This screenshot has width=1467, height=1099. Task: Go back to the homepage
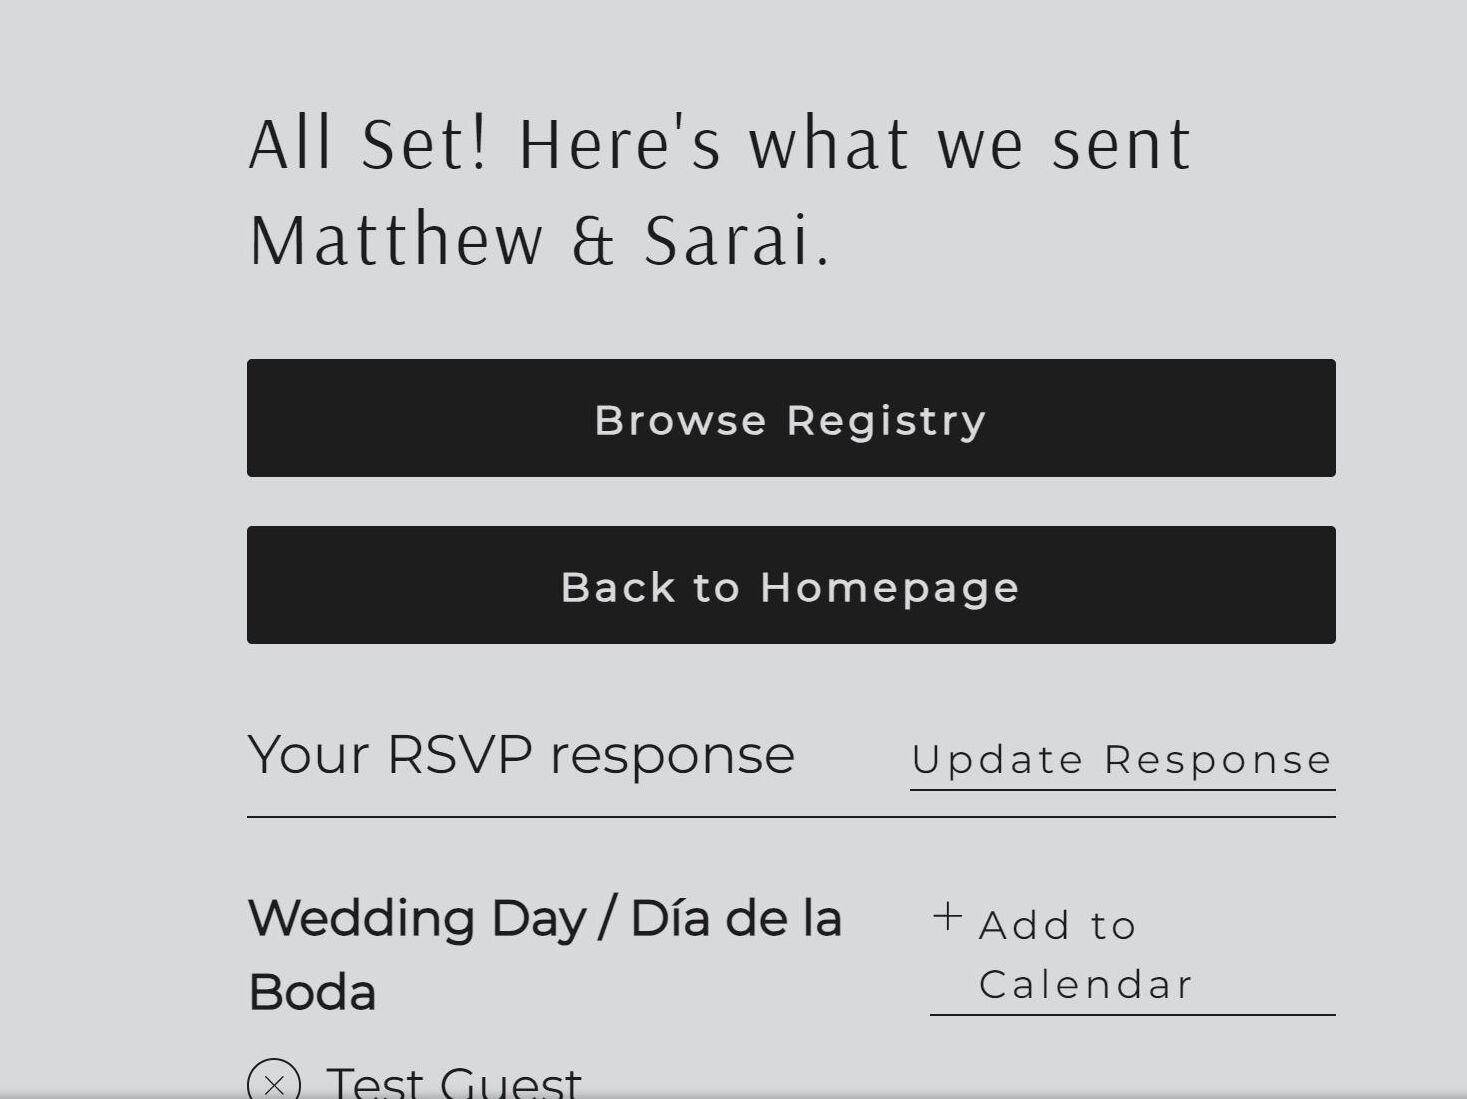tap(791, 585)
